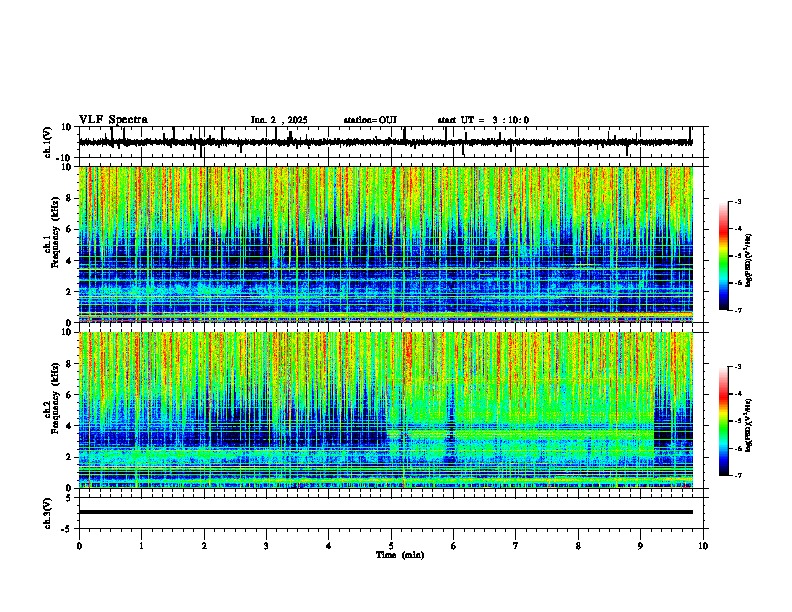Click time axis tick label "2"

tap(204, 546)
